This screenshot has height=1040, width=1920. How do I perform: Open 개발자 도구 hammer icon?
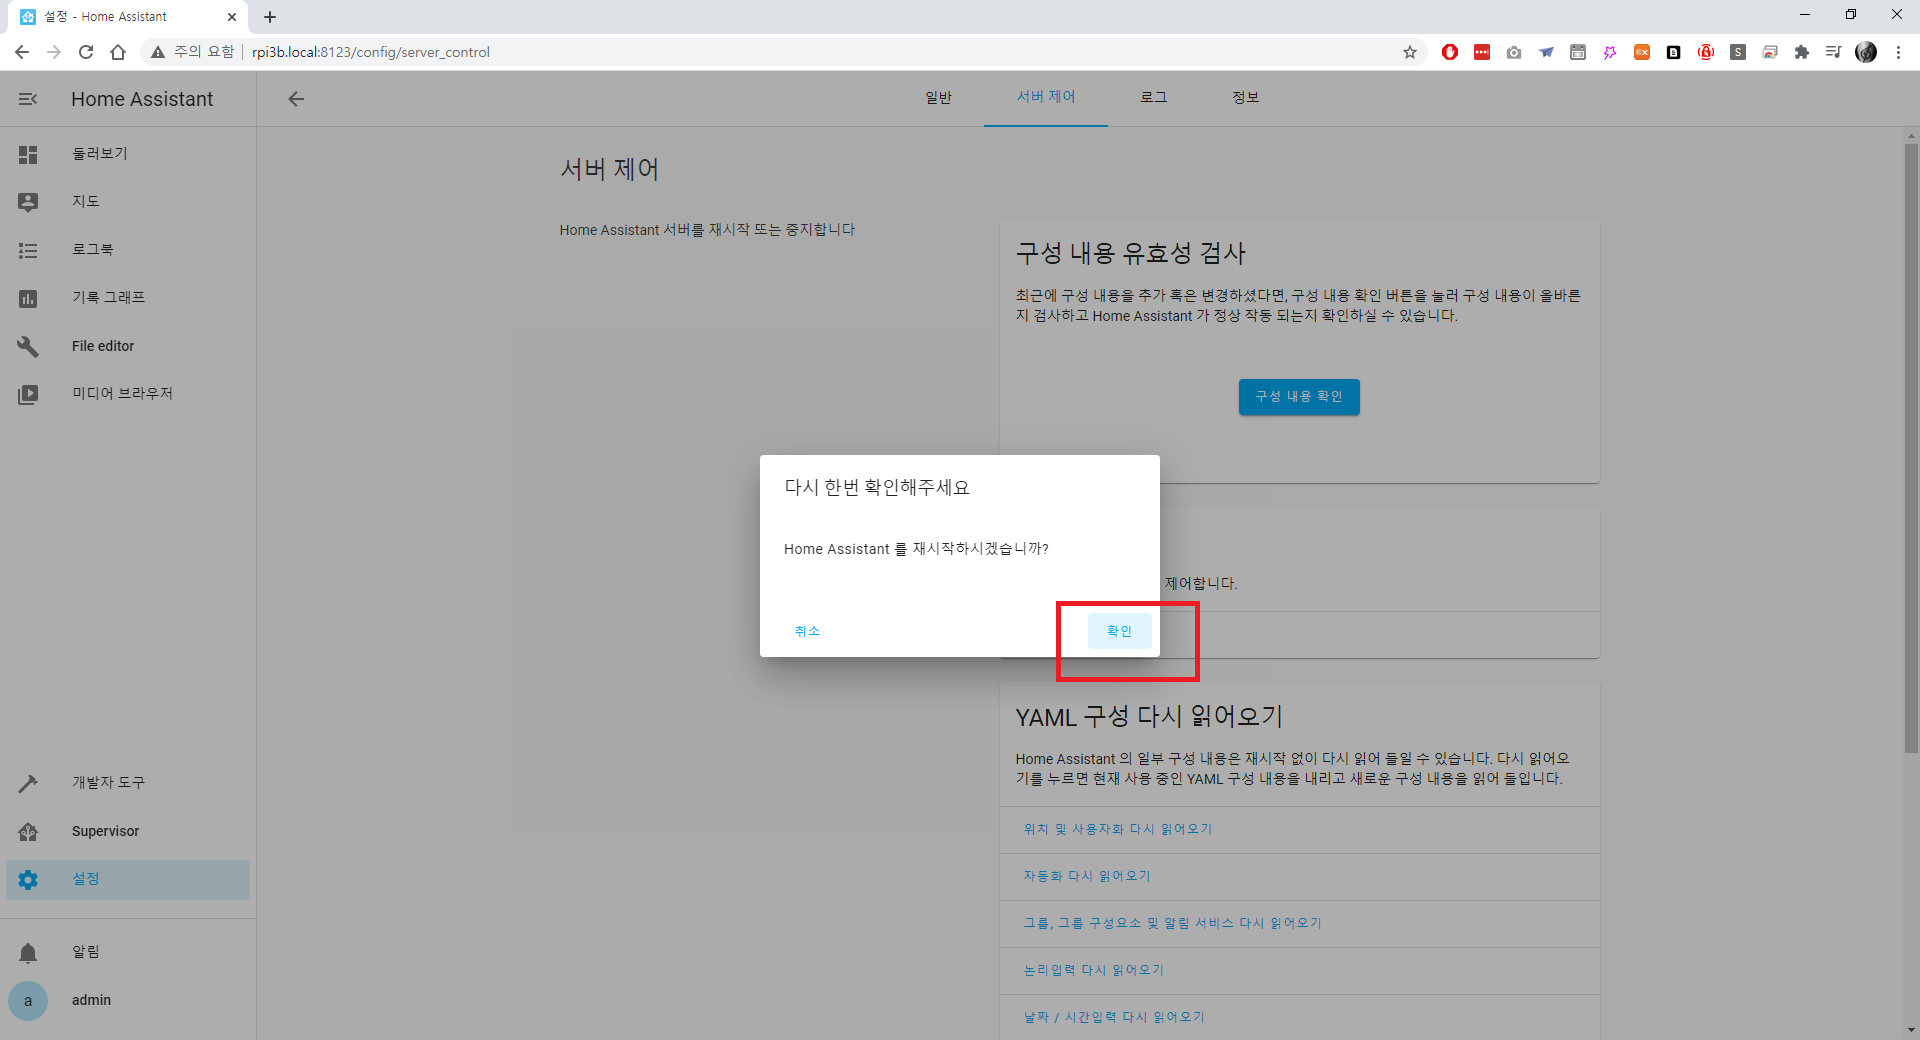(28, 783)
